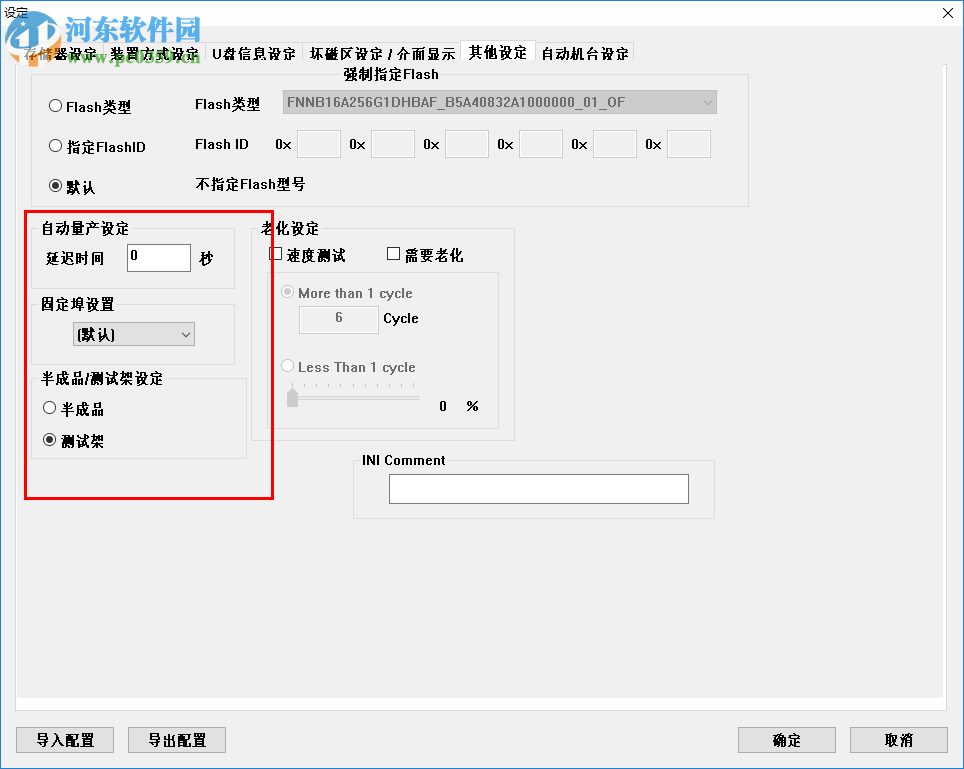Switch to the U盘信息设定 tab
Image resolution: width=964 pixels, height=769 pixels.
coord(253,54)
